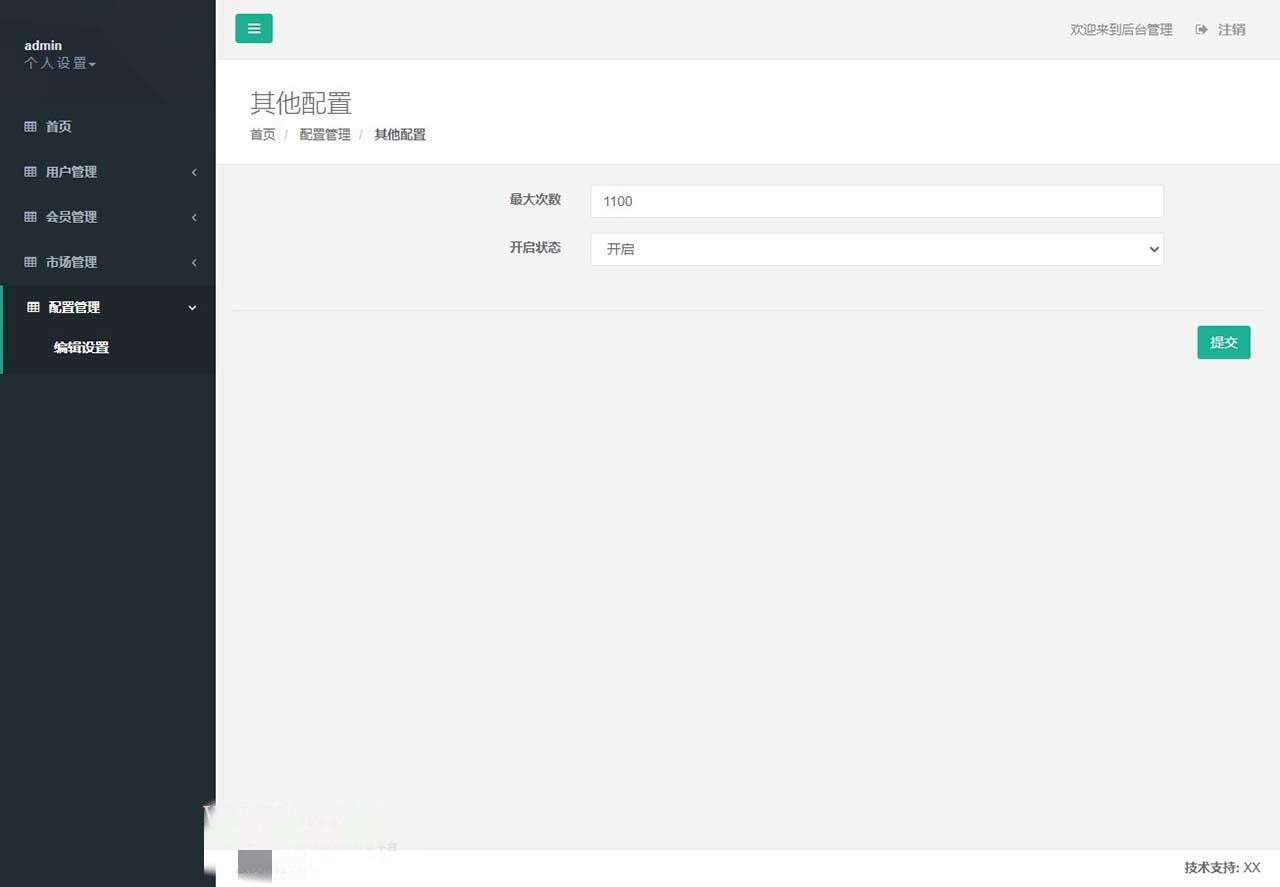
Task: Click the hamburger menu toggle icon
Action: tap(253, 28)
